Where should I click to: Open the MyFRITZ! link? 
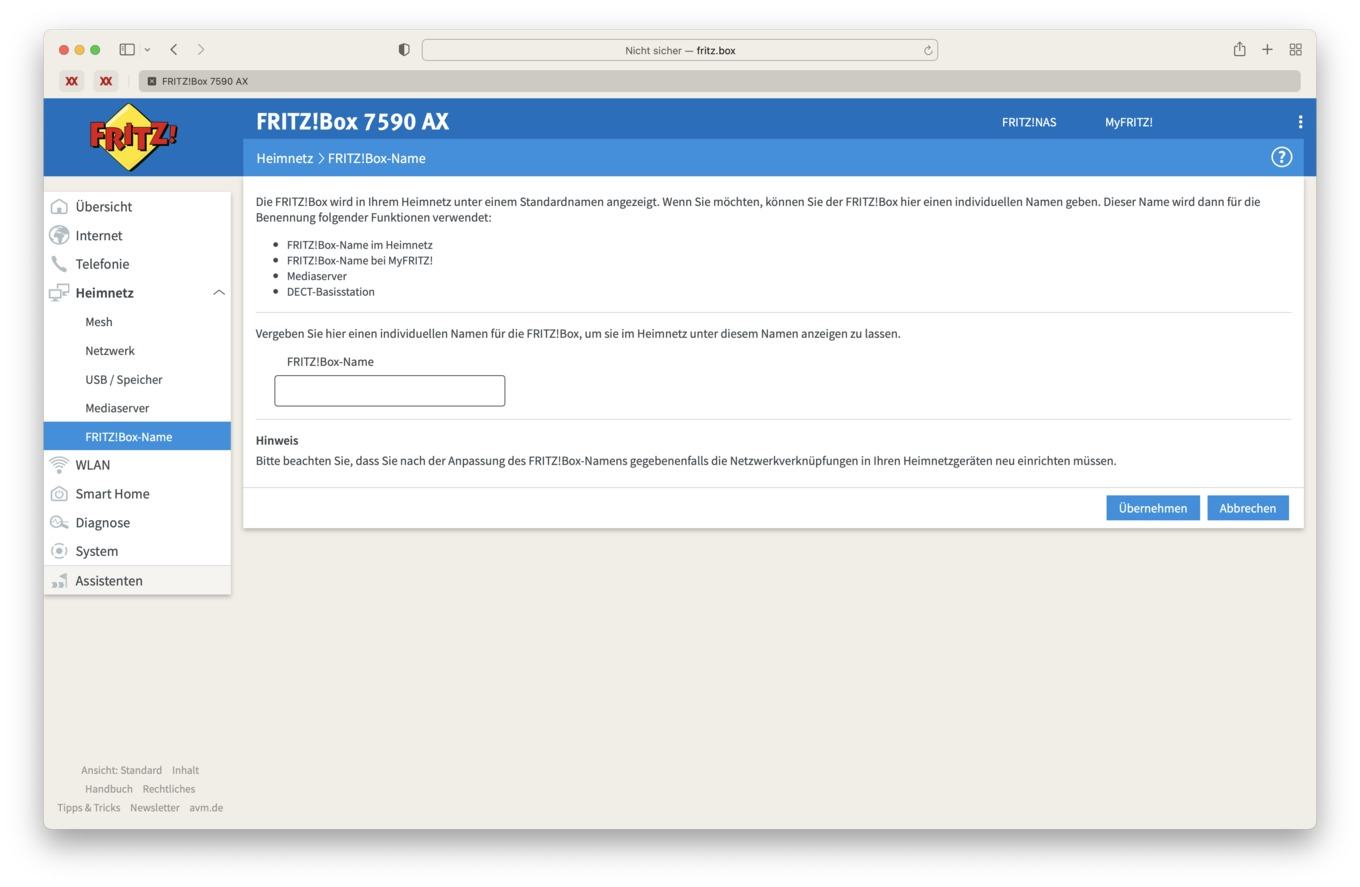click(x=1129, y=122)
